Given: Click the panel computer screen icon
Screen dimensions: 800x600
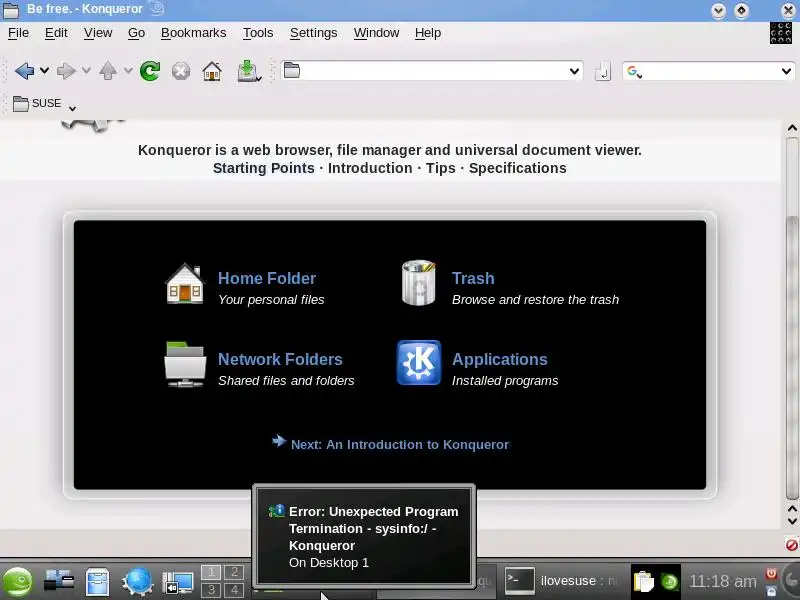Looking at the screenshot, I should [178, 582].
